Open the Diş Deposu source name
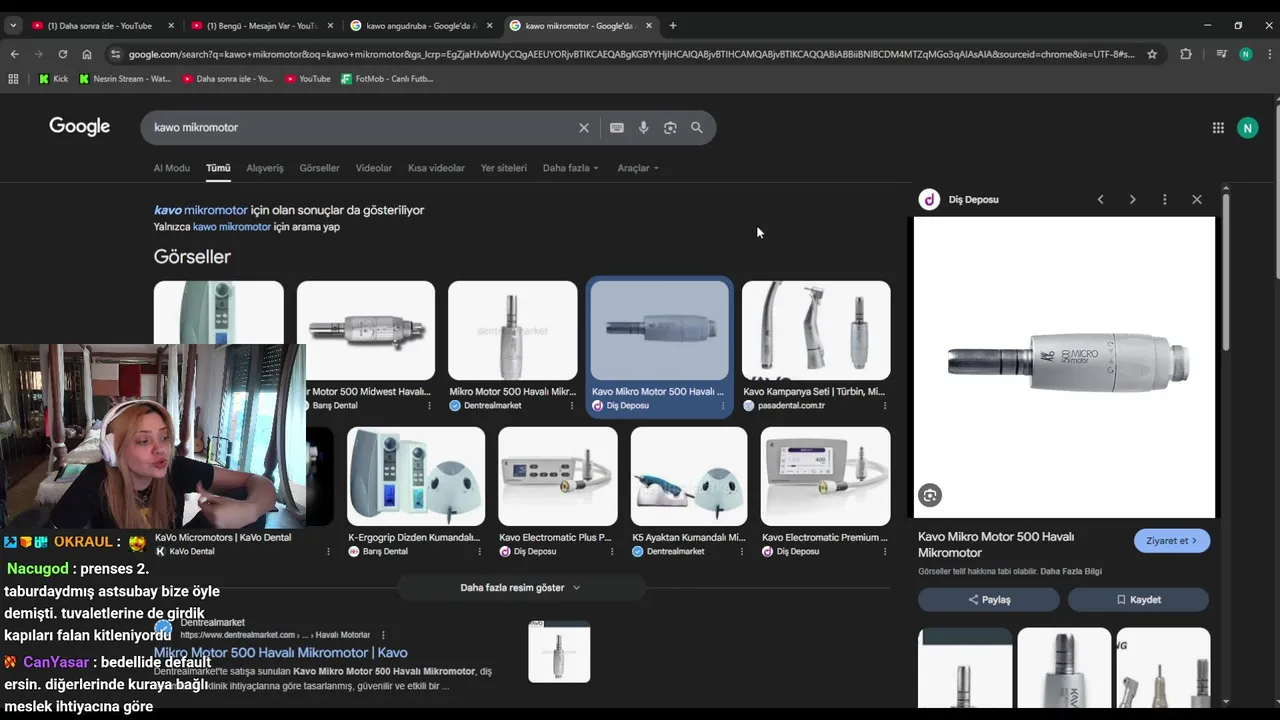This screenshot has height=720, width=1280. pos(973,199)
